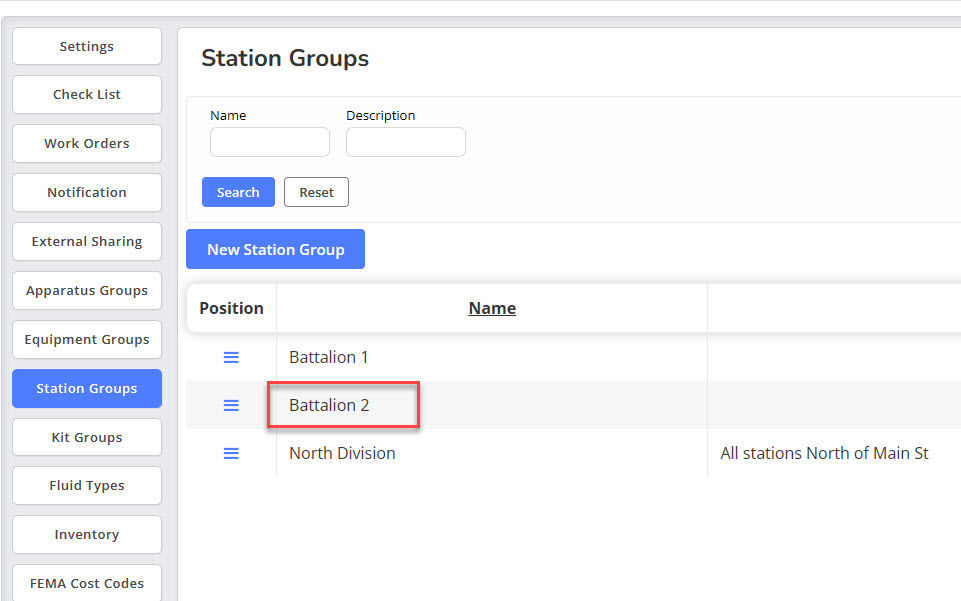Select the active Station Groups item
Image resolution: width=961 pixels, height=601 pixels.
point(87,388)
